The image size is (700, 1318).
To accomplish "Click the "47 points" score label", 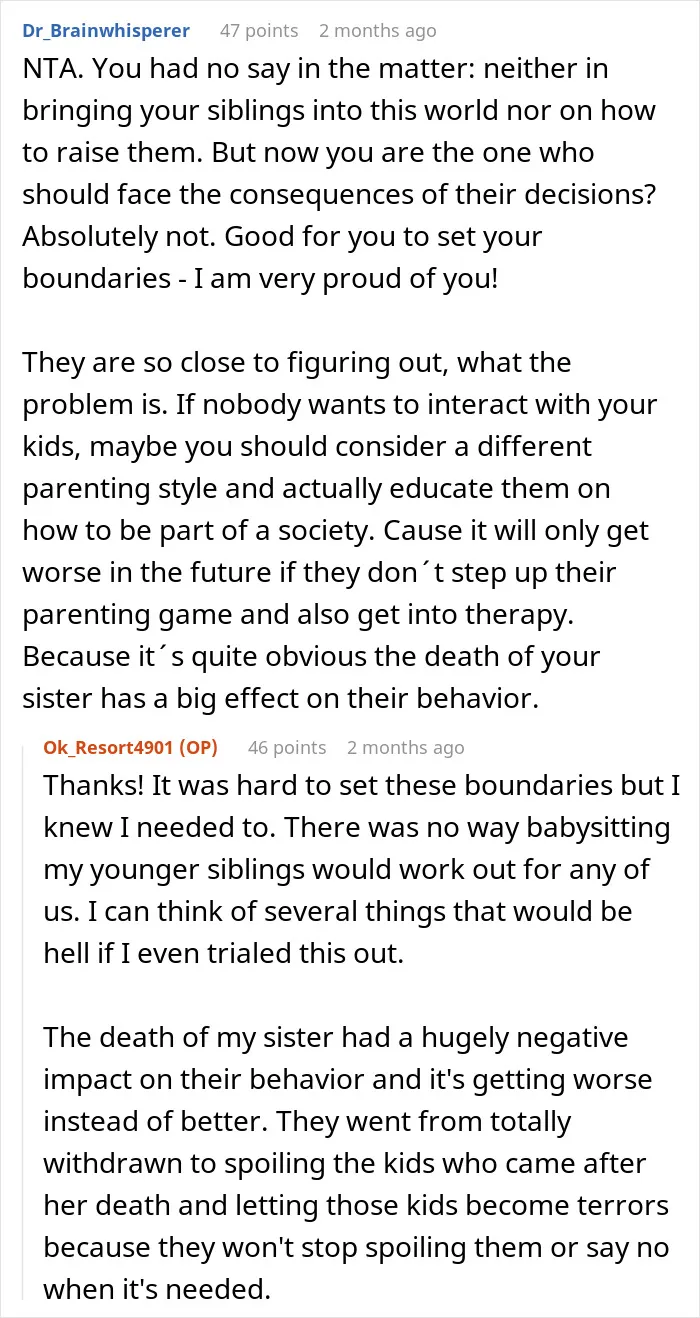I will tap(259, 31).
